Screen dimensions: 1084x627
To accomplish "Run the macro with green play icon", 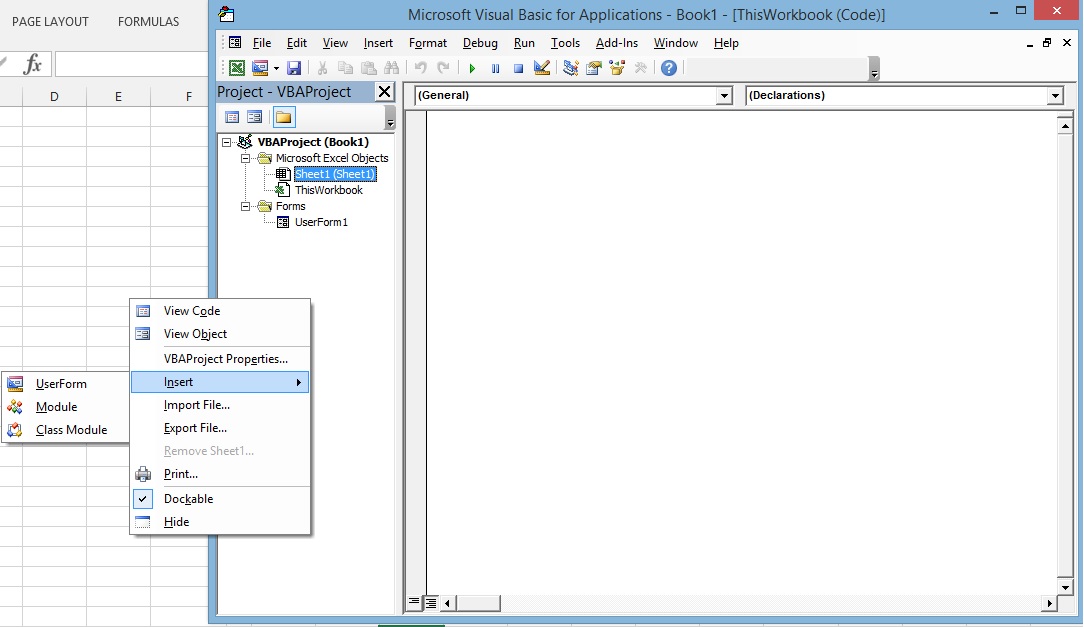I will point(472,68).
